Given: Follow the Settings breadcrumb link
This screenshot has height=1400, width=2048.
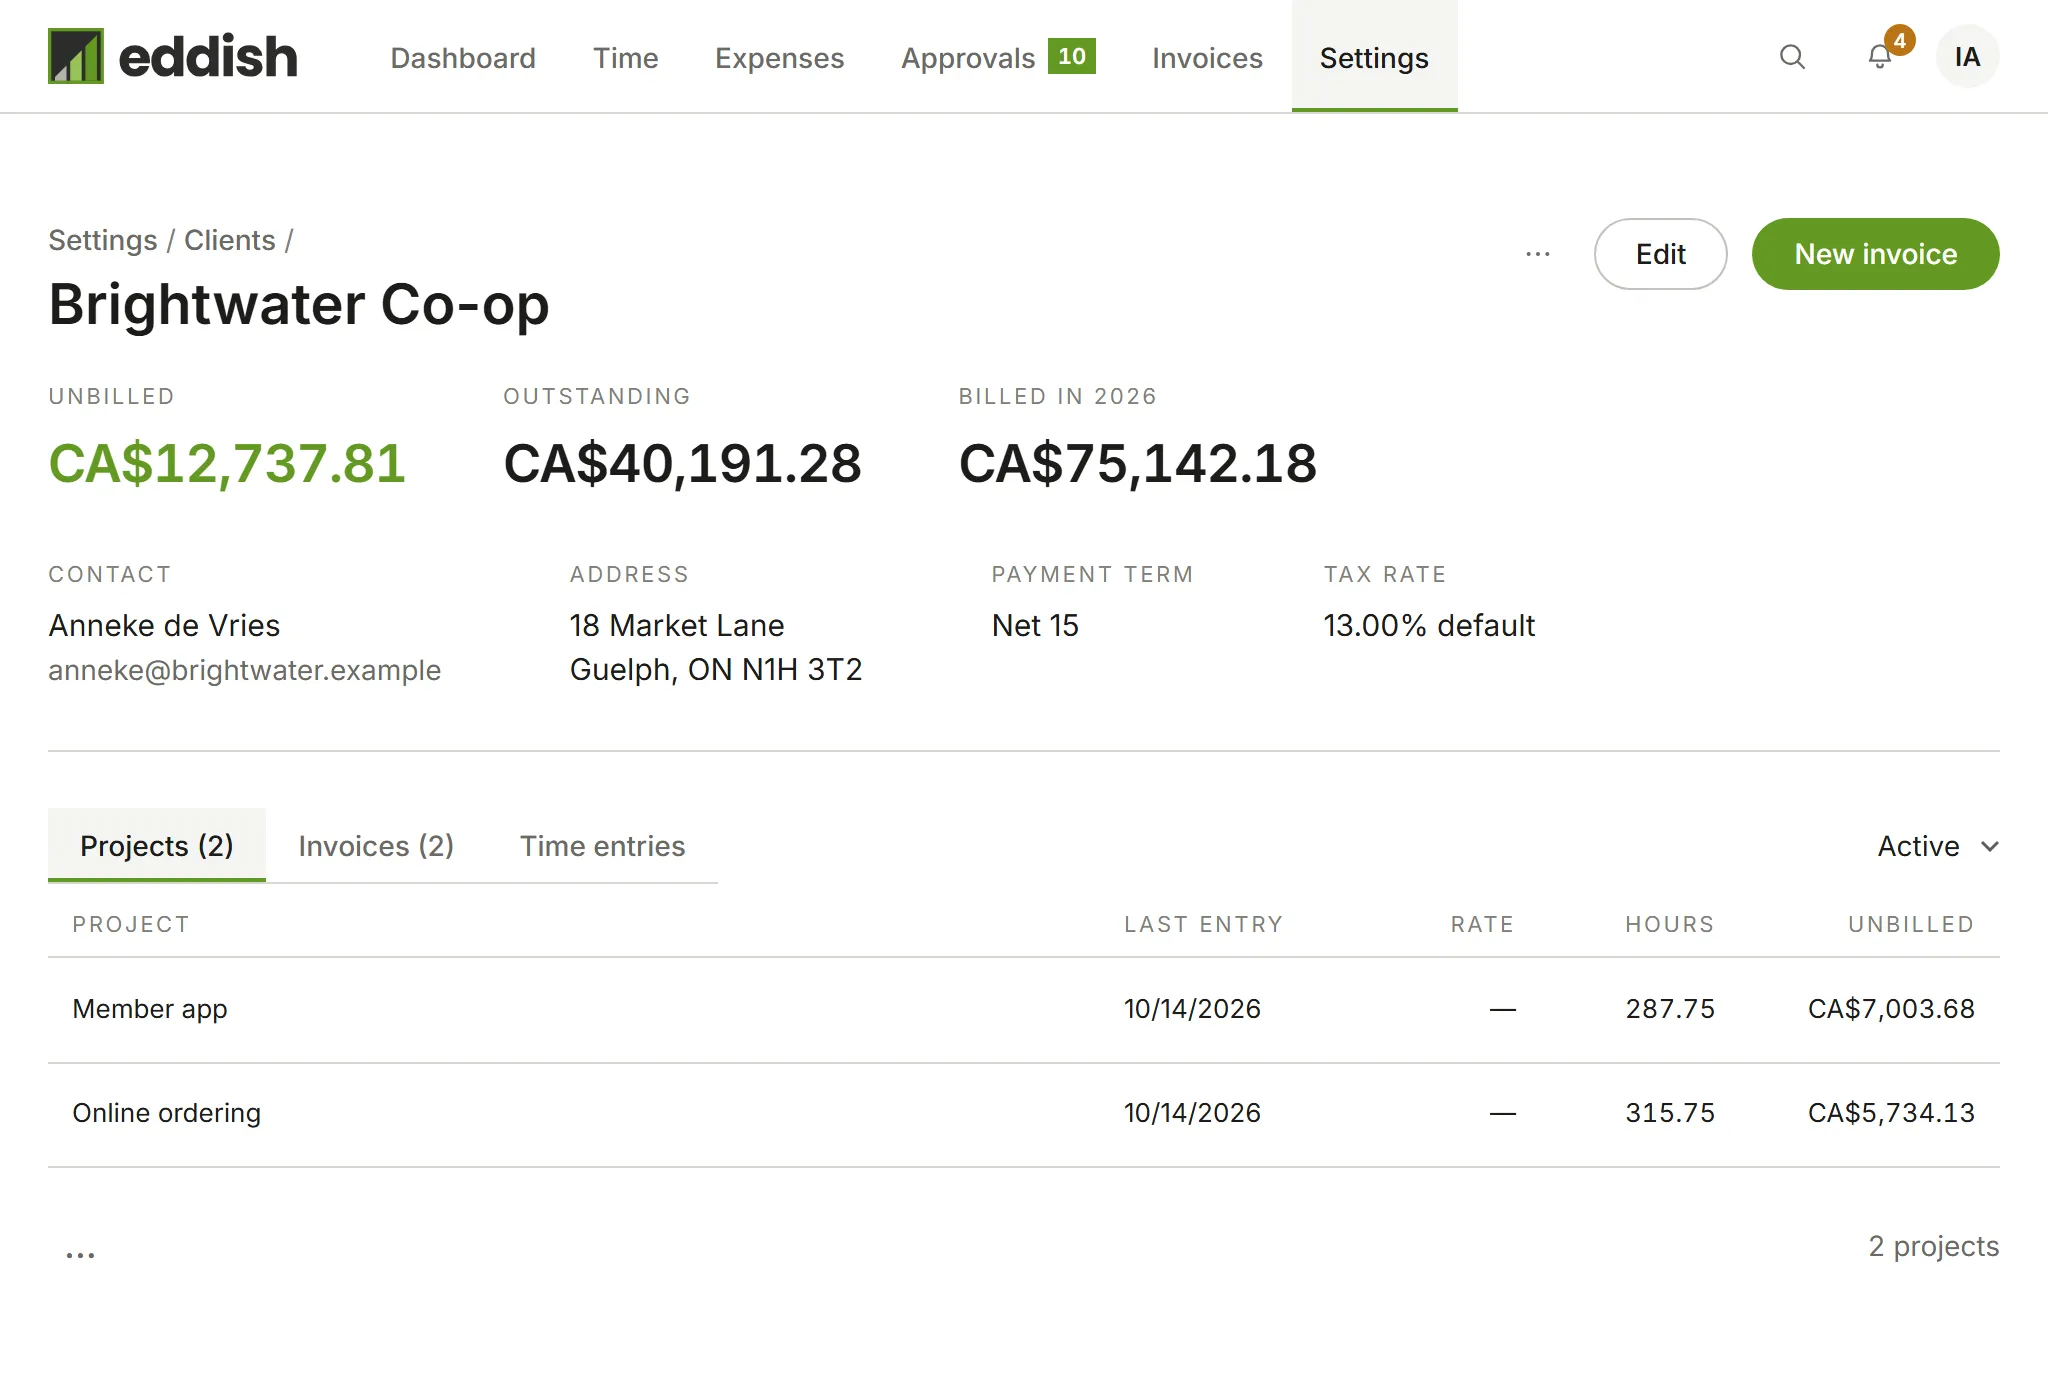Looking at the screenshot, I should point(103,240).
